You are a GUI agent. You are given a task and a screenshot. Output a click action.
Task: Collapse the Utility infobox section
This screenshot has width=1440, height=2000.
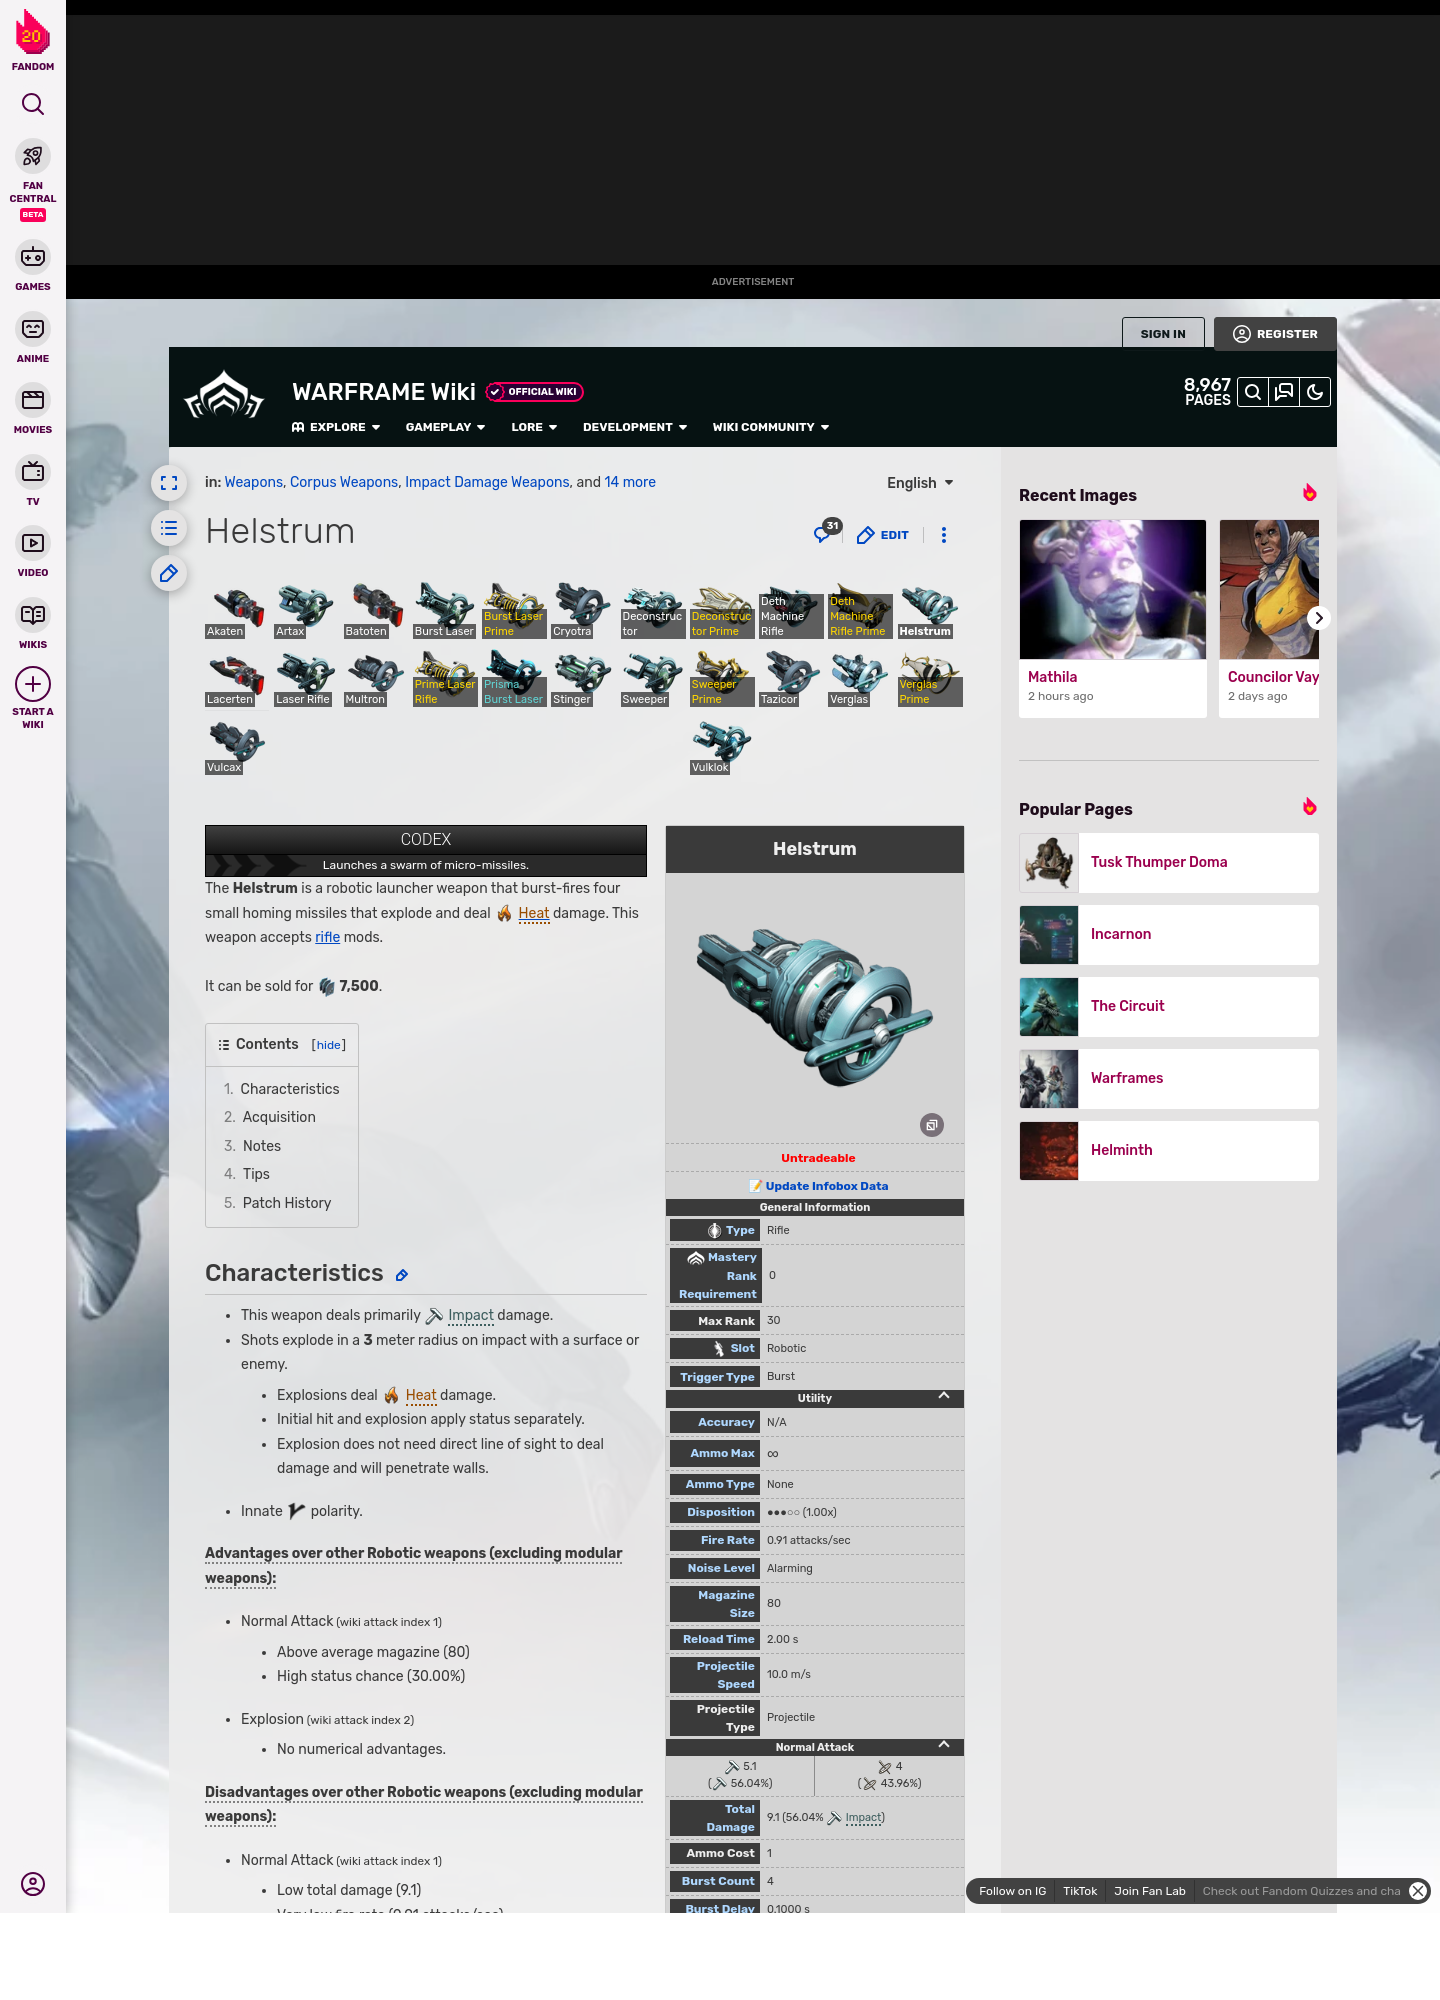pos(943,1397)
